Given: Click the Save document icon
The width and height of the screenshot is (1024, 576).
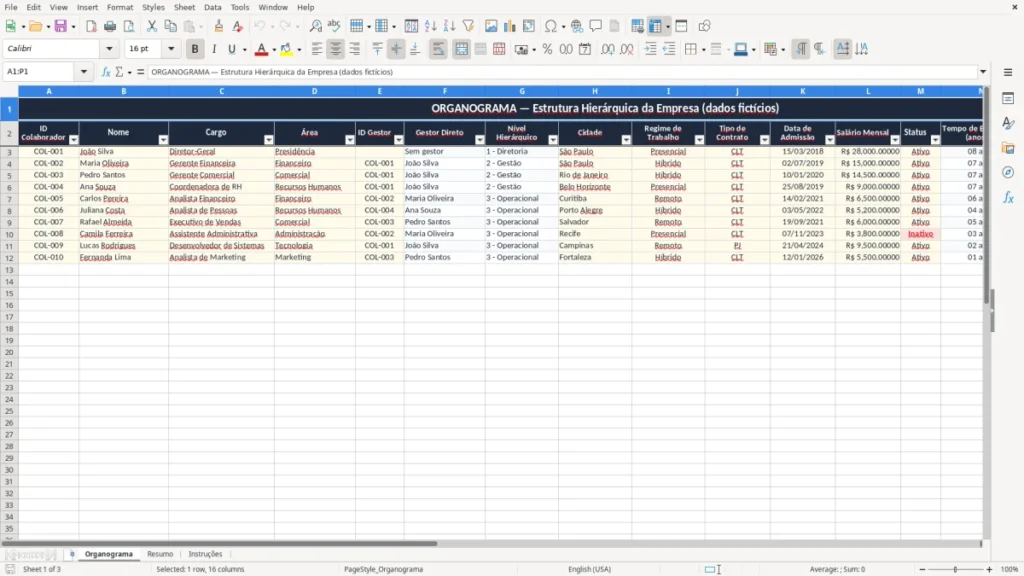Looking at the screenshot, I should (x=61, y=26).
